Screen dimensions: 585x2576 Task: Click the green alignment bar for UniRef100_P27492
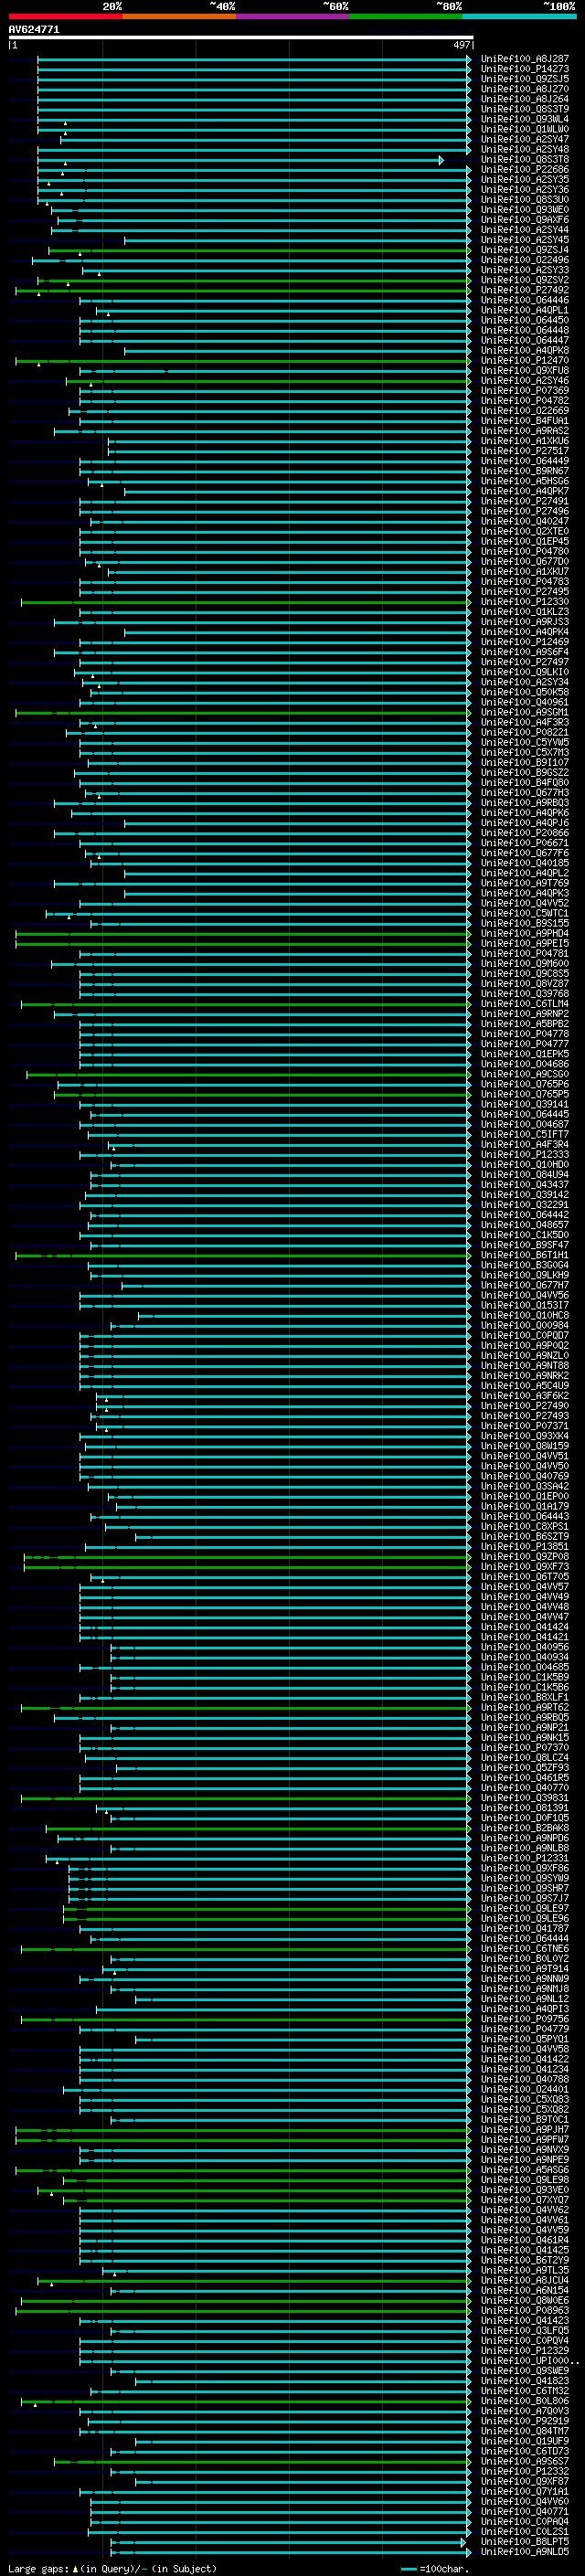pos(240,291)
